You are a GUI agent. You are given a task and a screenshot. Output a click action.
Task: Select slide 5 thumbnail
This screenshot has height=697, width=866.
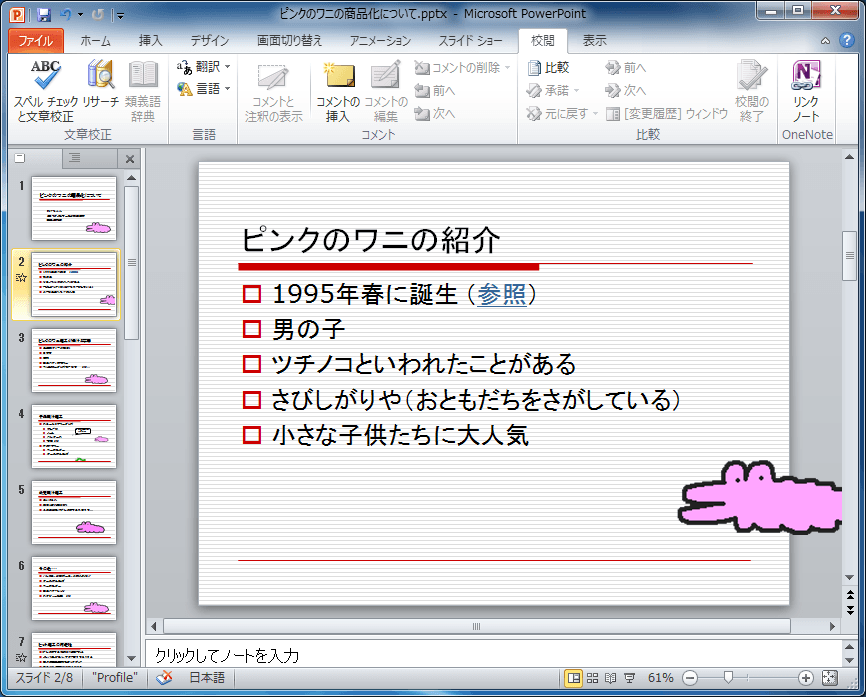coord(74,513)
